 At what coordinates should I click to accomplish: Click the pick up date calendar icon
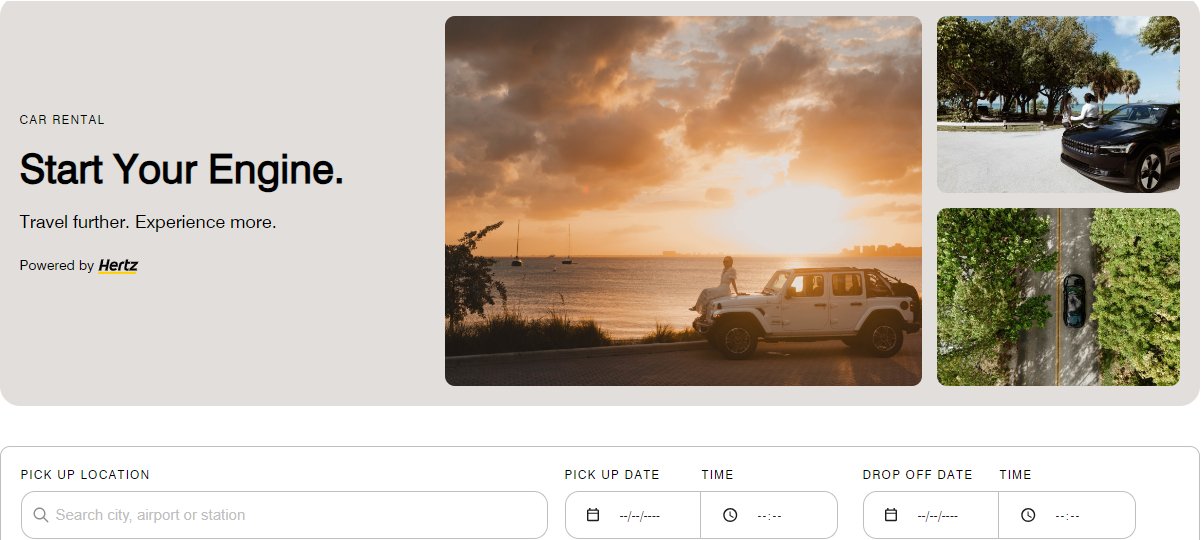click(593, 515)
